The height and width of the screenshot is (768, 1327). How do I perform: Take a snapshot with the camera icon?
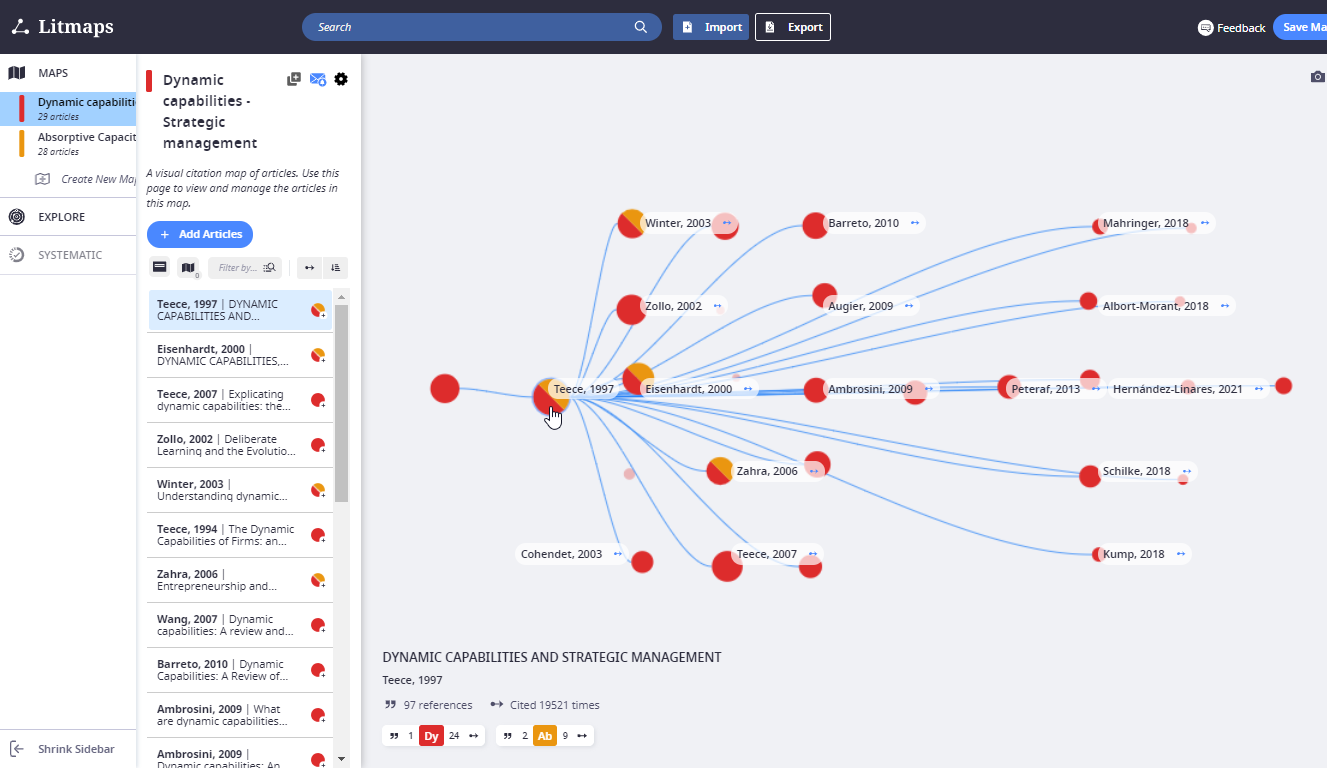(x=1317, y=75)
